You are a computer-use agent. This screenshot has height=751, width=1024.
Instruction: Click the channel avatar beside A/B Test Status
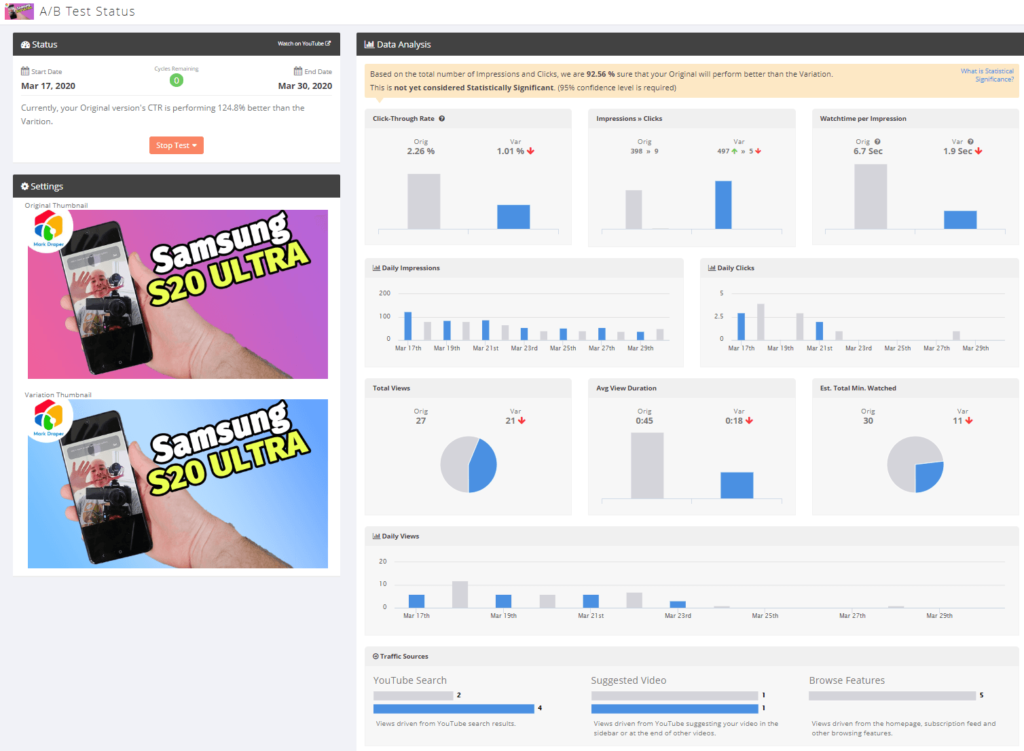pos(19,11)
